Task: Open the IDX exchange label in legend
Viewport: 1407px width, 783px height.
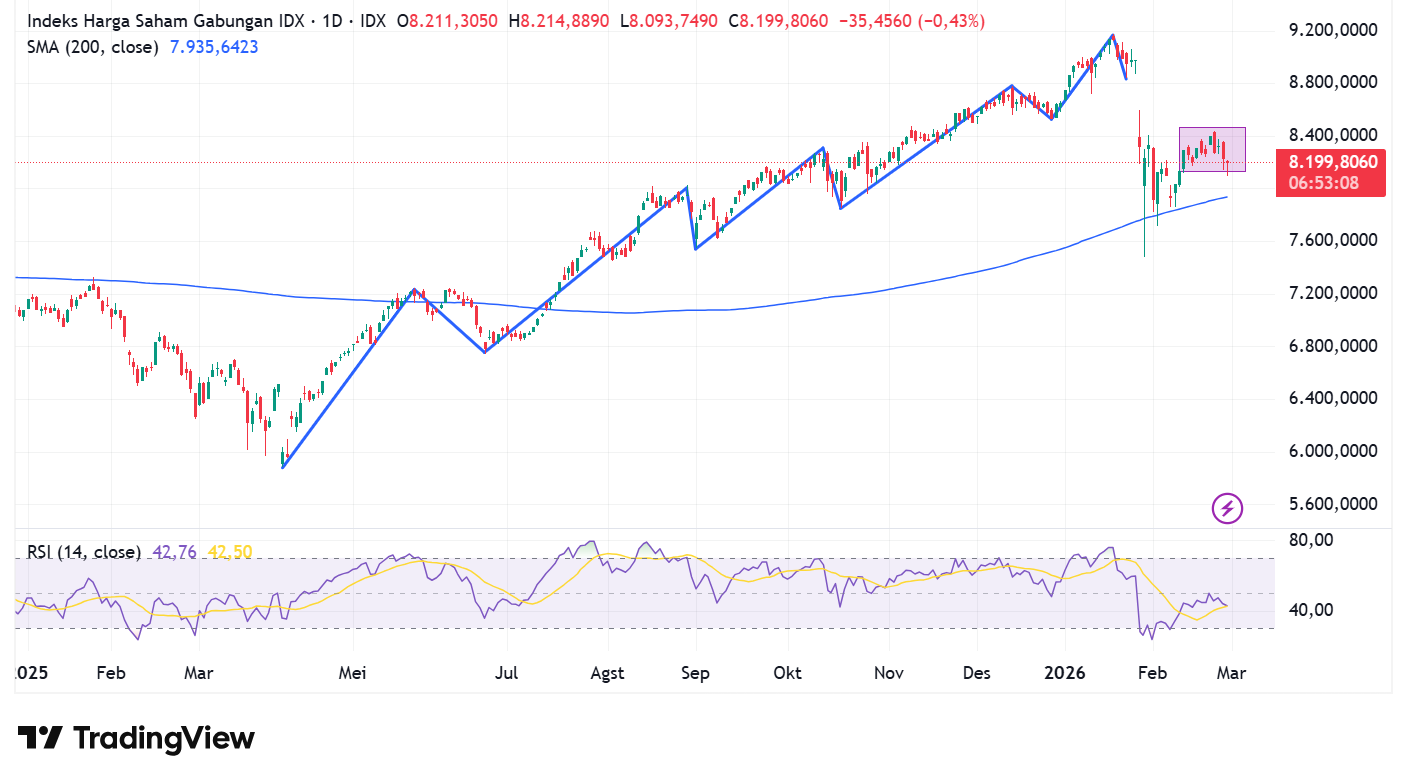Action: (376, 20)
